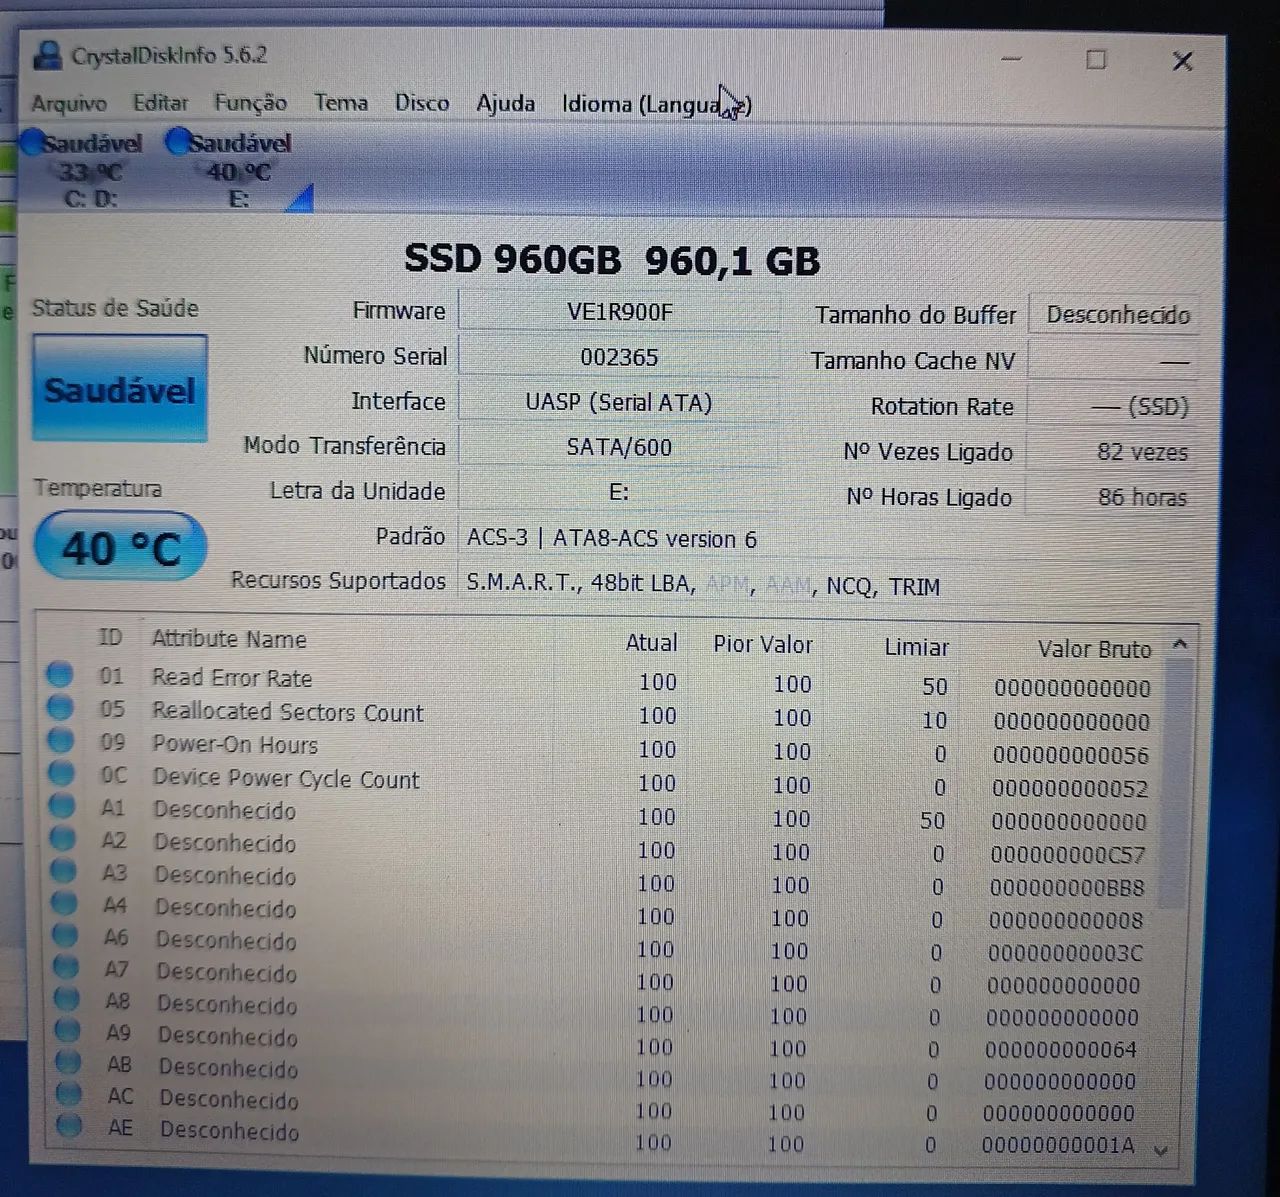The width and height of the screenshot is (1280, 1197).
Task: Click status circle of Power-On Hours row
Action: click(61, 741)
